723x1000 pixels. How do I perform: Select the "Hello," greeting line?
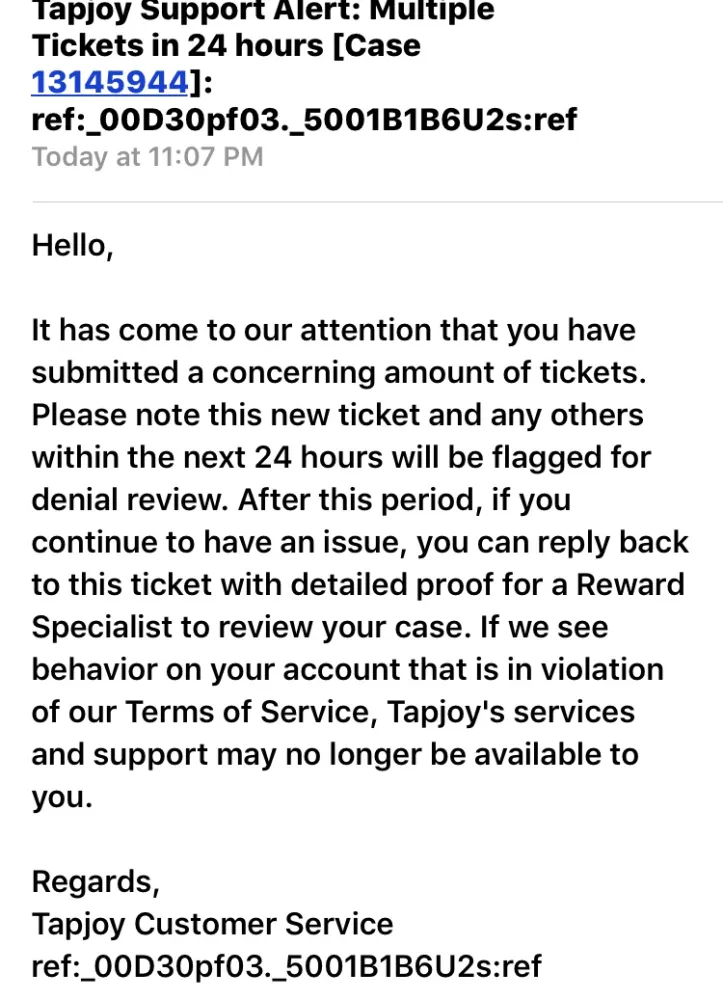tap(72, 246)
